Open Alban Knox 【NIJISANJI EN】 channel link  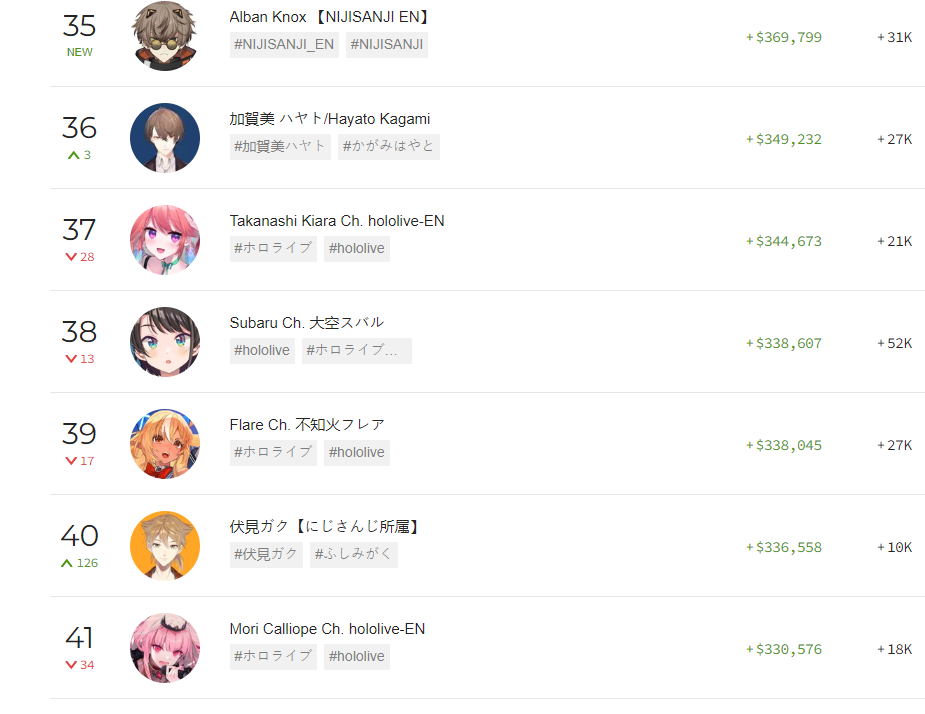329,17
